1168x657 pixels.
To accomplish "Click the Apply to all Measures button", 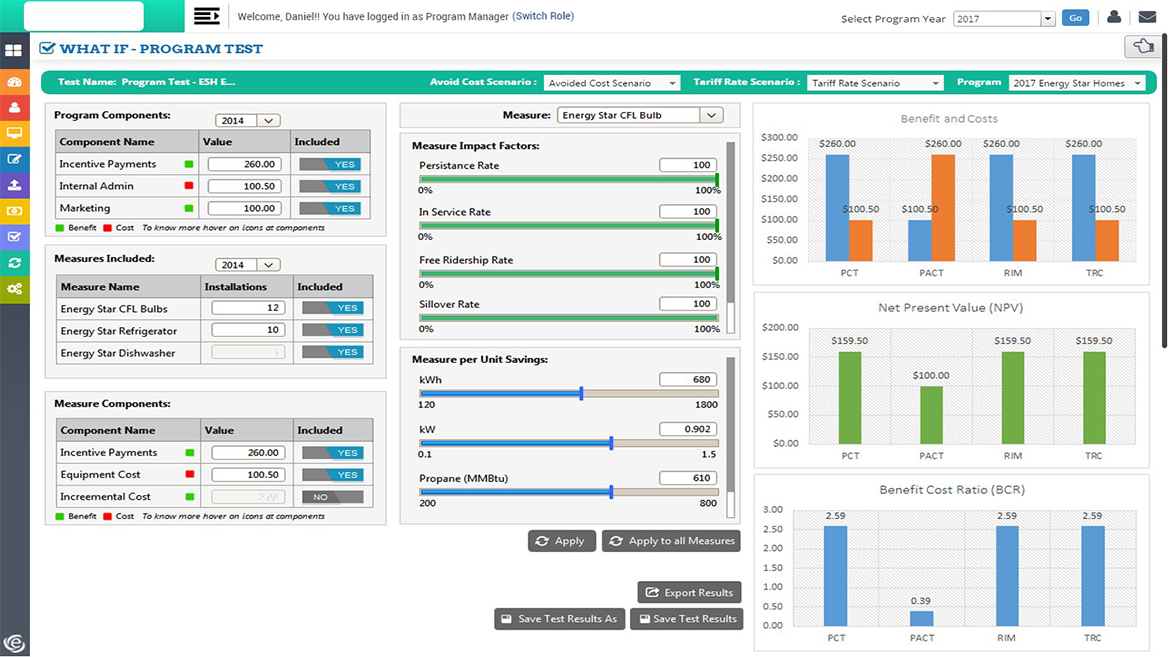I will click(x=671, y=540).
